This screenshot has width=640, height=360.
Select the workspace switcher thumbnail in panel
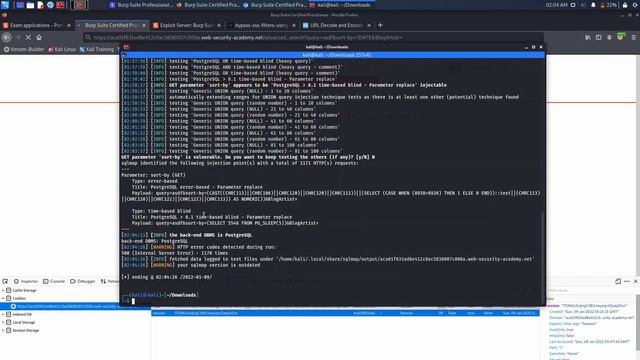click(80, 5)
